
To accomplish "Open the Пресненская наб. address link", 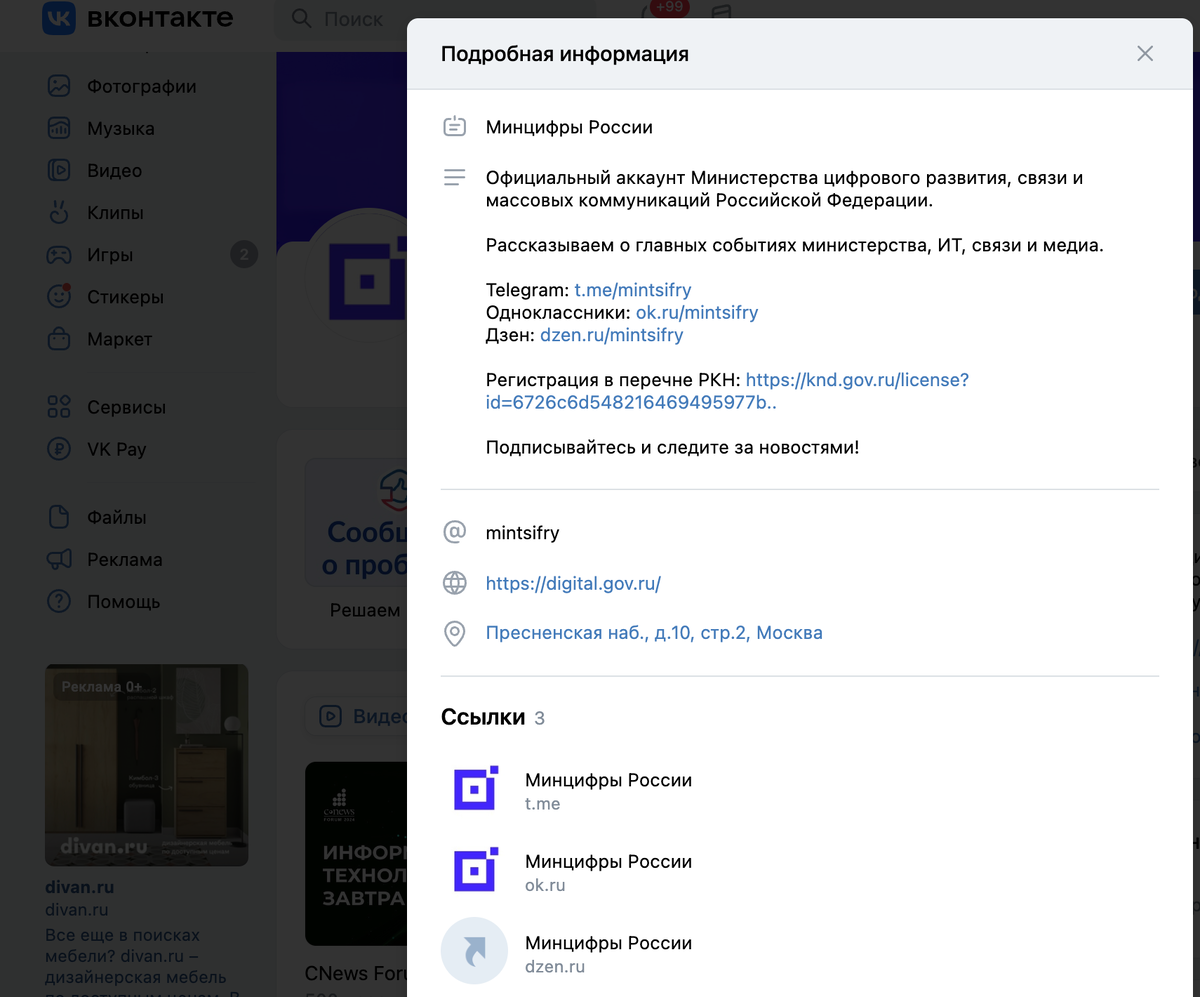I will pos(654,633).
